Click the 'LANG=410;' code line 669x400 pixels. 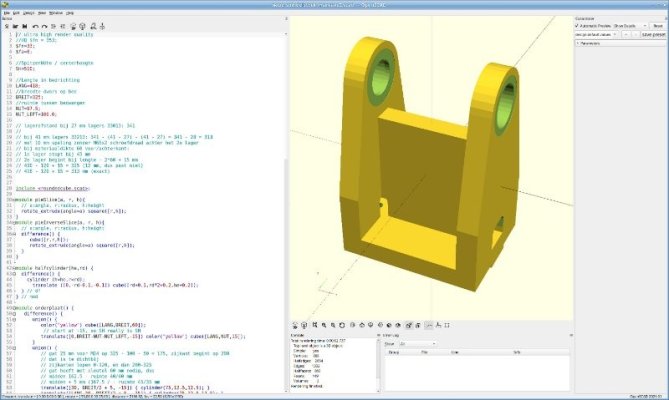(28, 86)
